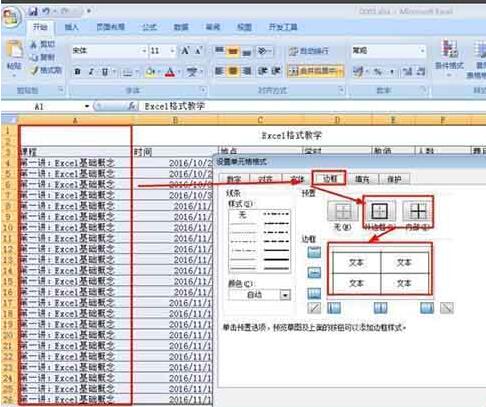The image size is (486, 407).
Task: Apply comma thousands separator style
Action: click(x=392, y=71)
